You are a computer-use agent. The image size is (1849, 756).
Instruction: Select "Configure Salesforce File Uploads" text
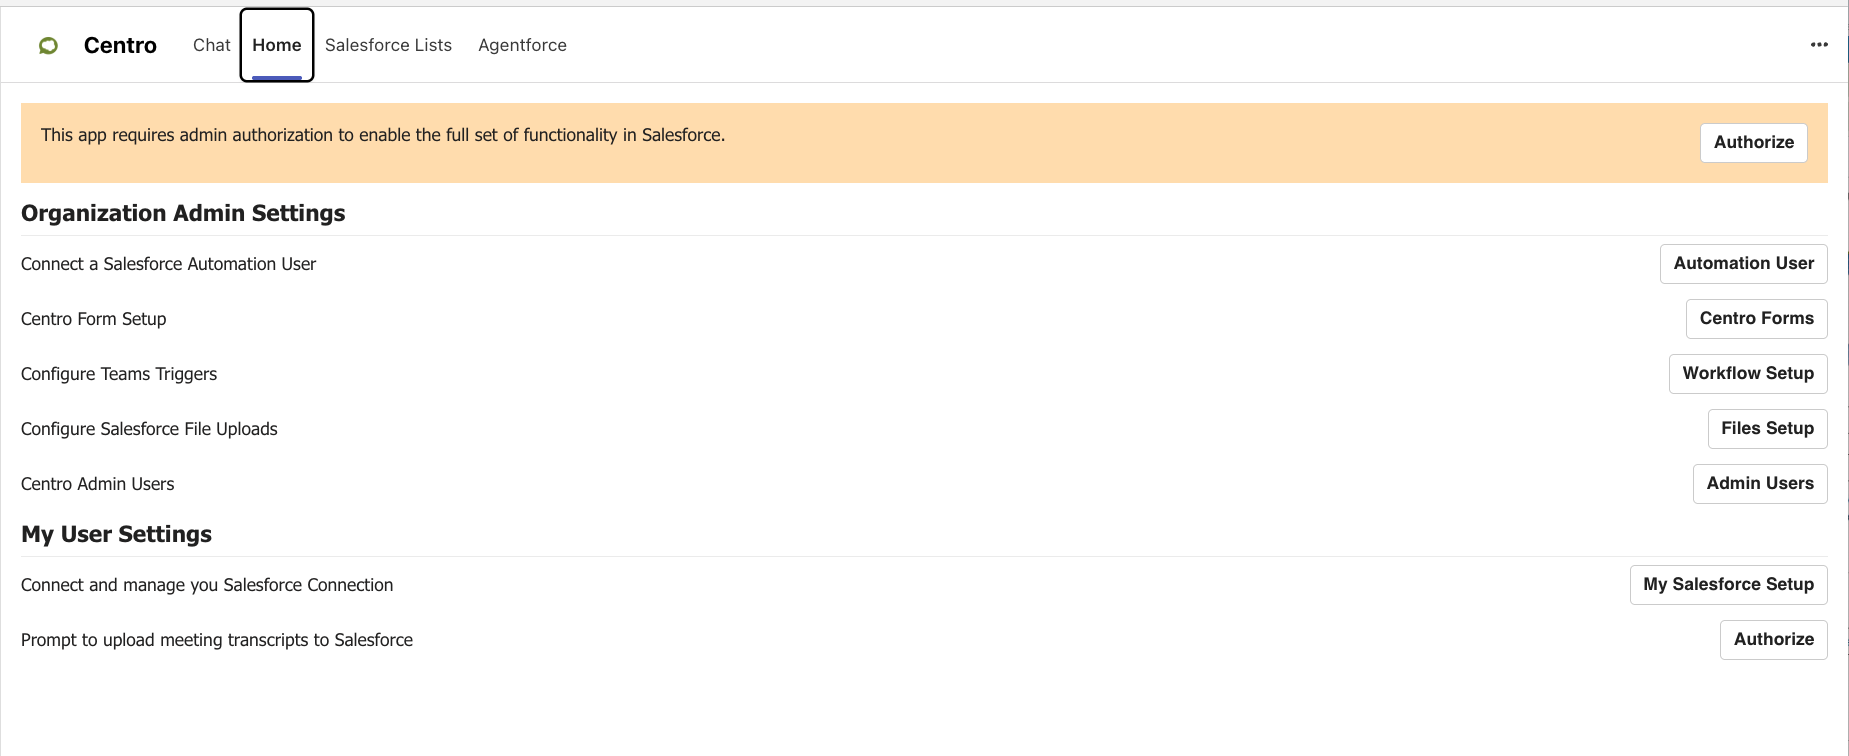click(149, 429)
